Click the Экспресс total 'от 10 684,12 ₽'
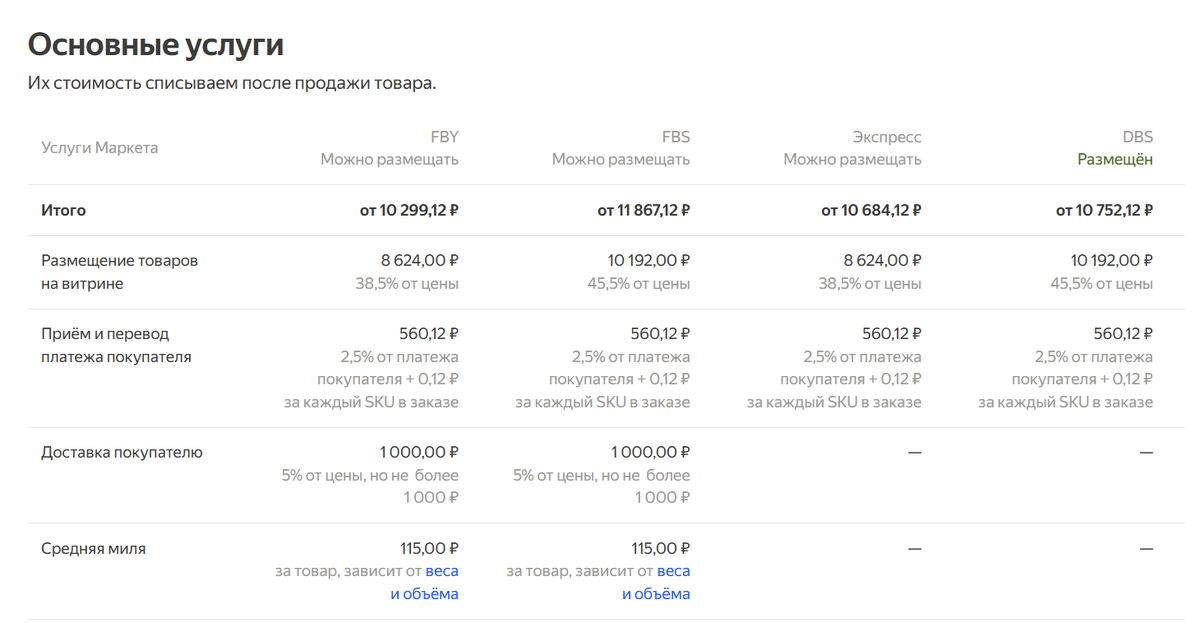Viewport: 1200px width, 623px height. point(871,210)
